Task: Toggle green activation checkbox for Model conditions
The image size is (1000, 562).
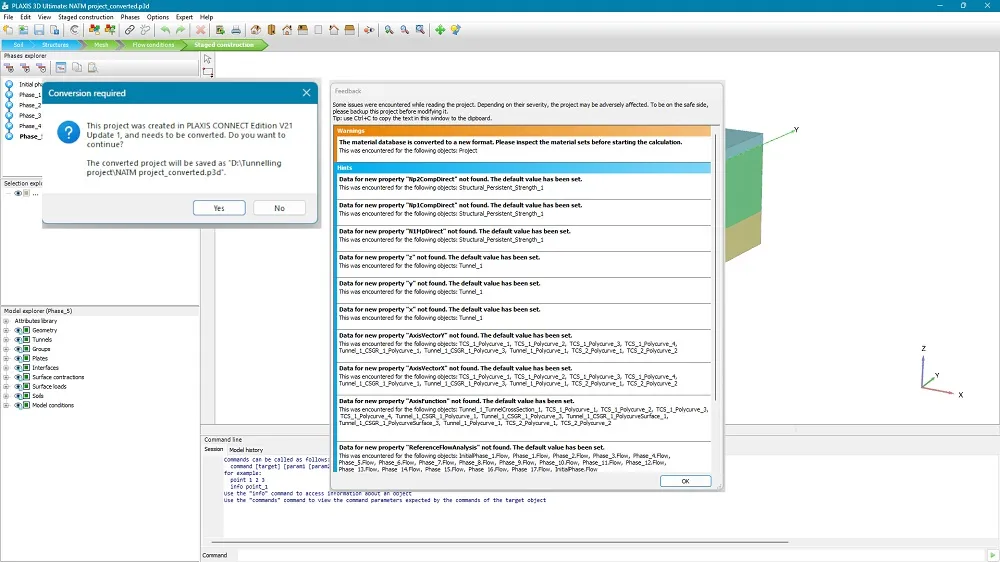Action: pos(27,405)
